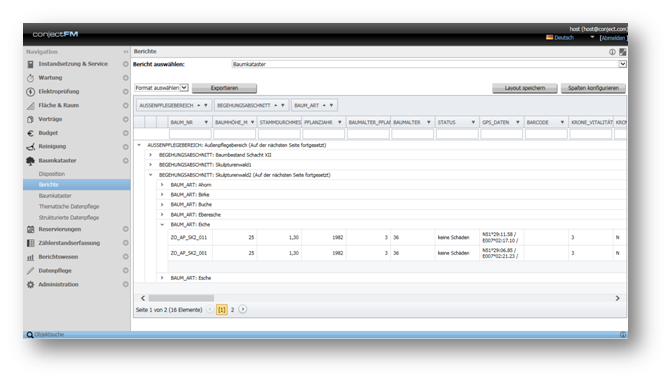The image size is (671, 382).
Task: Open BAUM_NR column filter dropdown
Action: 206,122
